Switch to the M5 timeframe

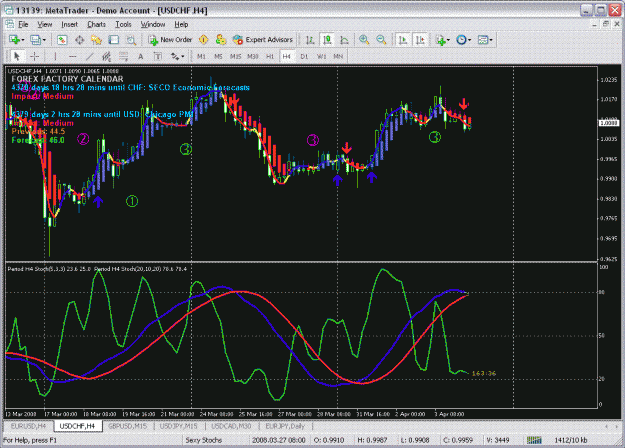(218, 56)
